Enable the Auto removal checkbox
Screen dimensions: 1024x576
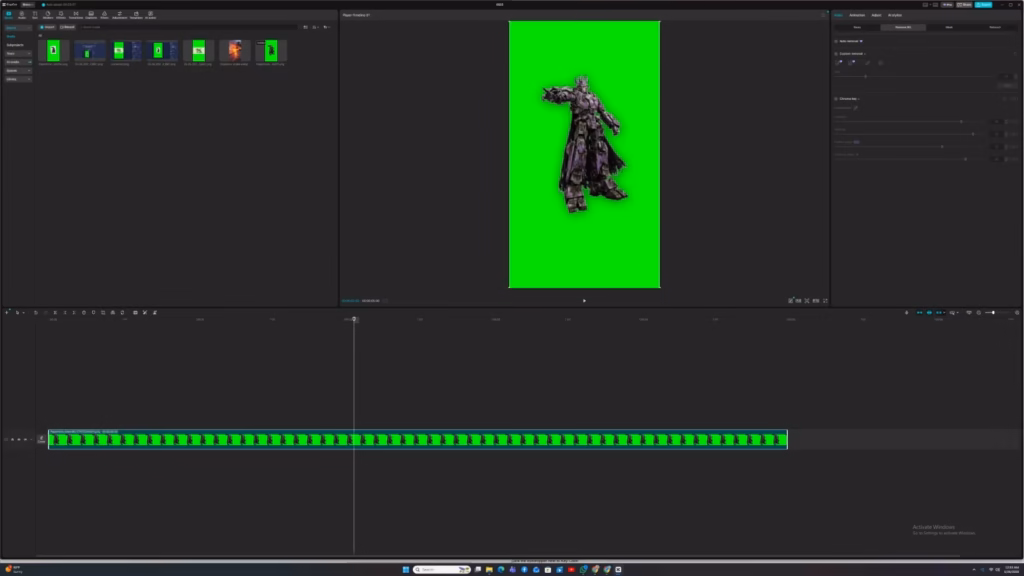836,41
